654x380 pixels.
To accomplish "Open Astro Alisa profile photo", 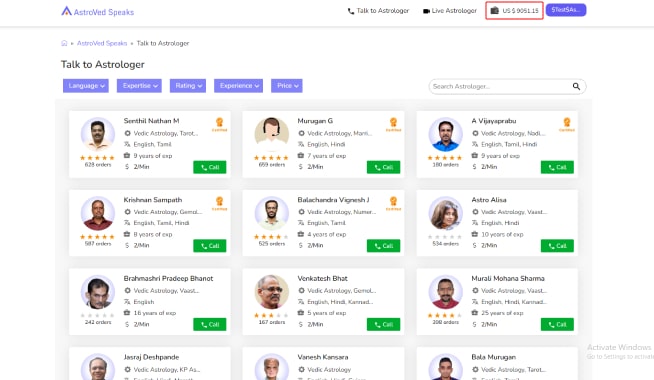I will click(446, 213).
